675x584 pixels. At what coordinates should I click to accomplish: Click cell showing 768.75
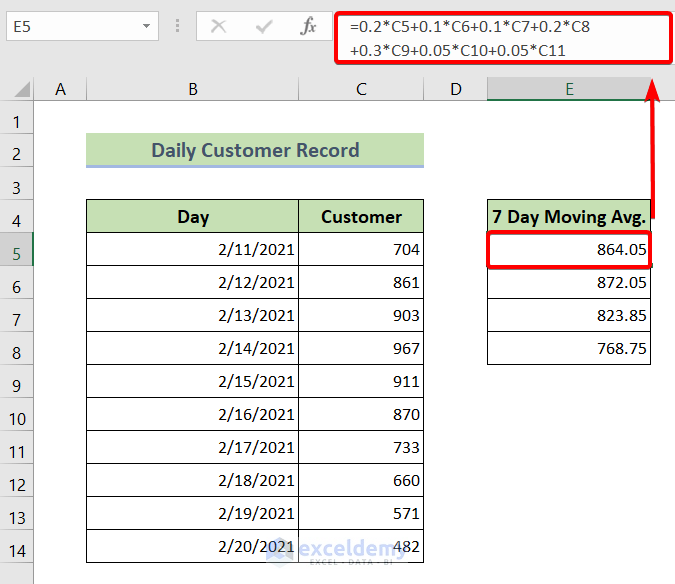(568, 350)
